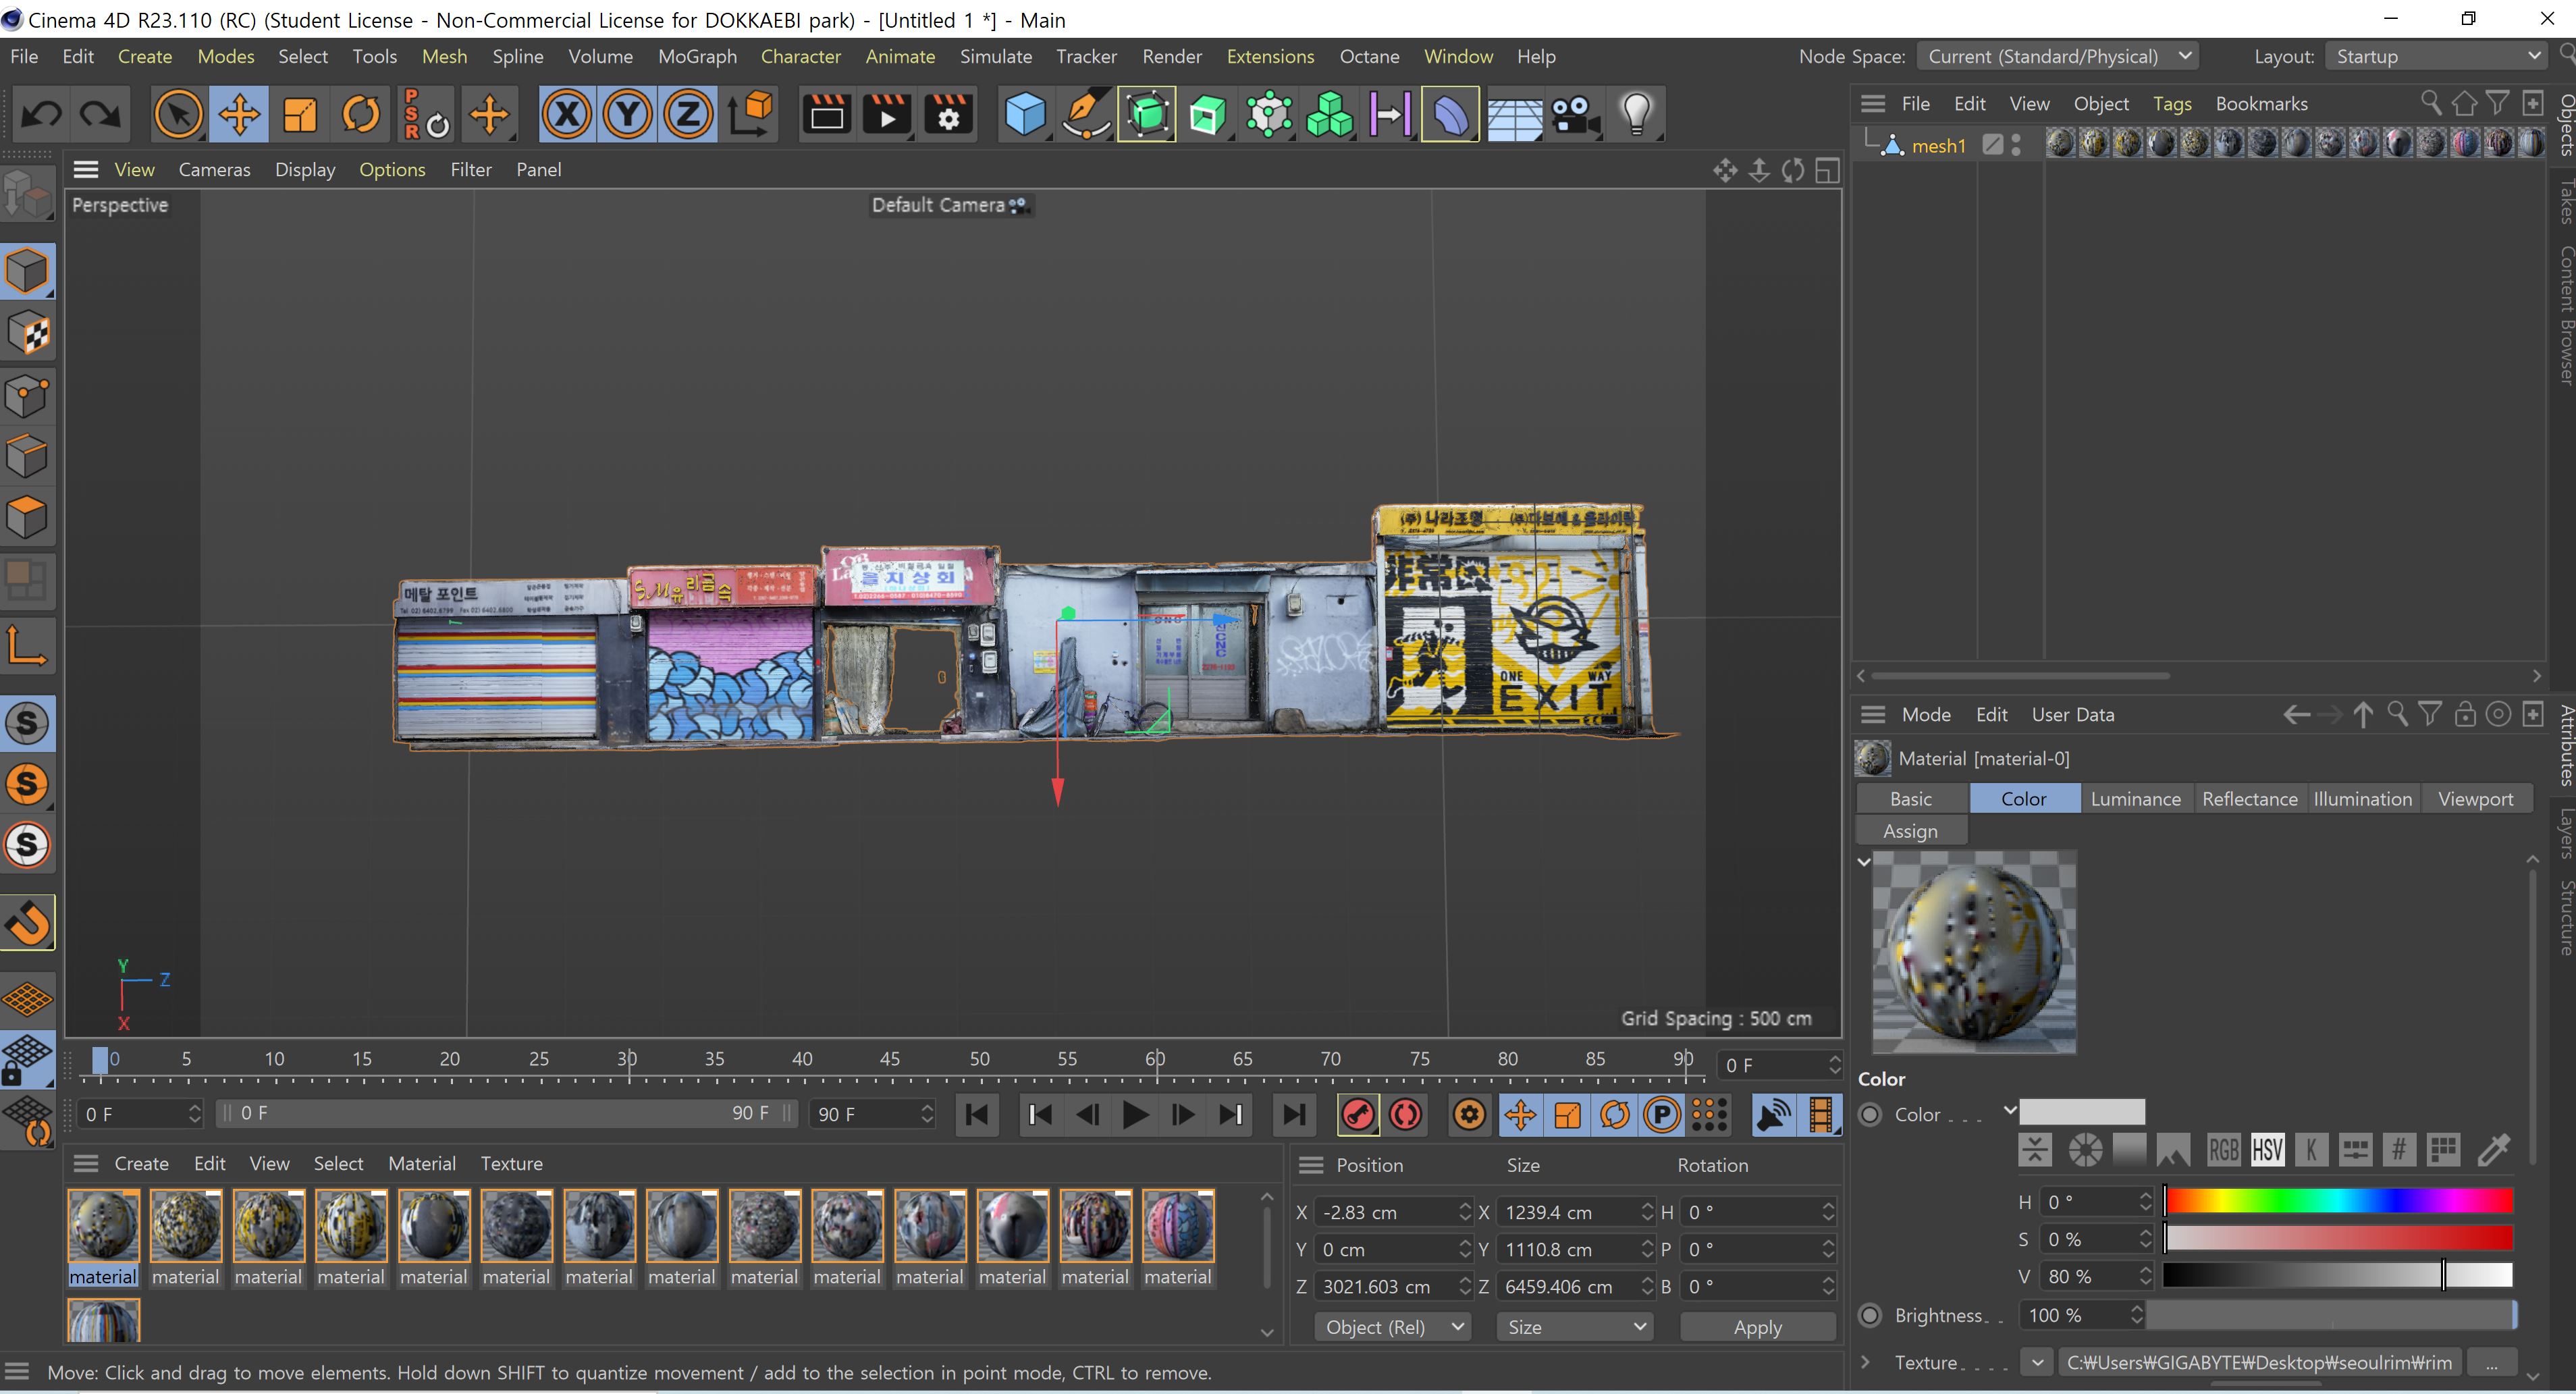Select mesh1 object in Objects manager
This screenshot has width=2576, height=1394.
coord(1938,146)
